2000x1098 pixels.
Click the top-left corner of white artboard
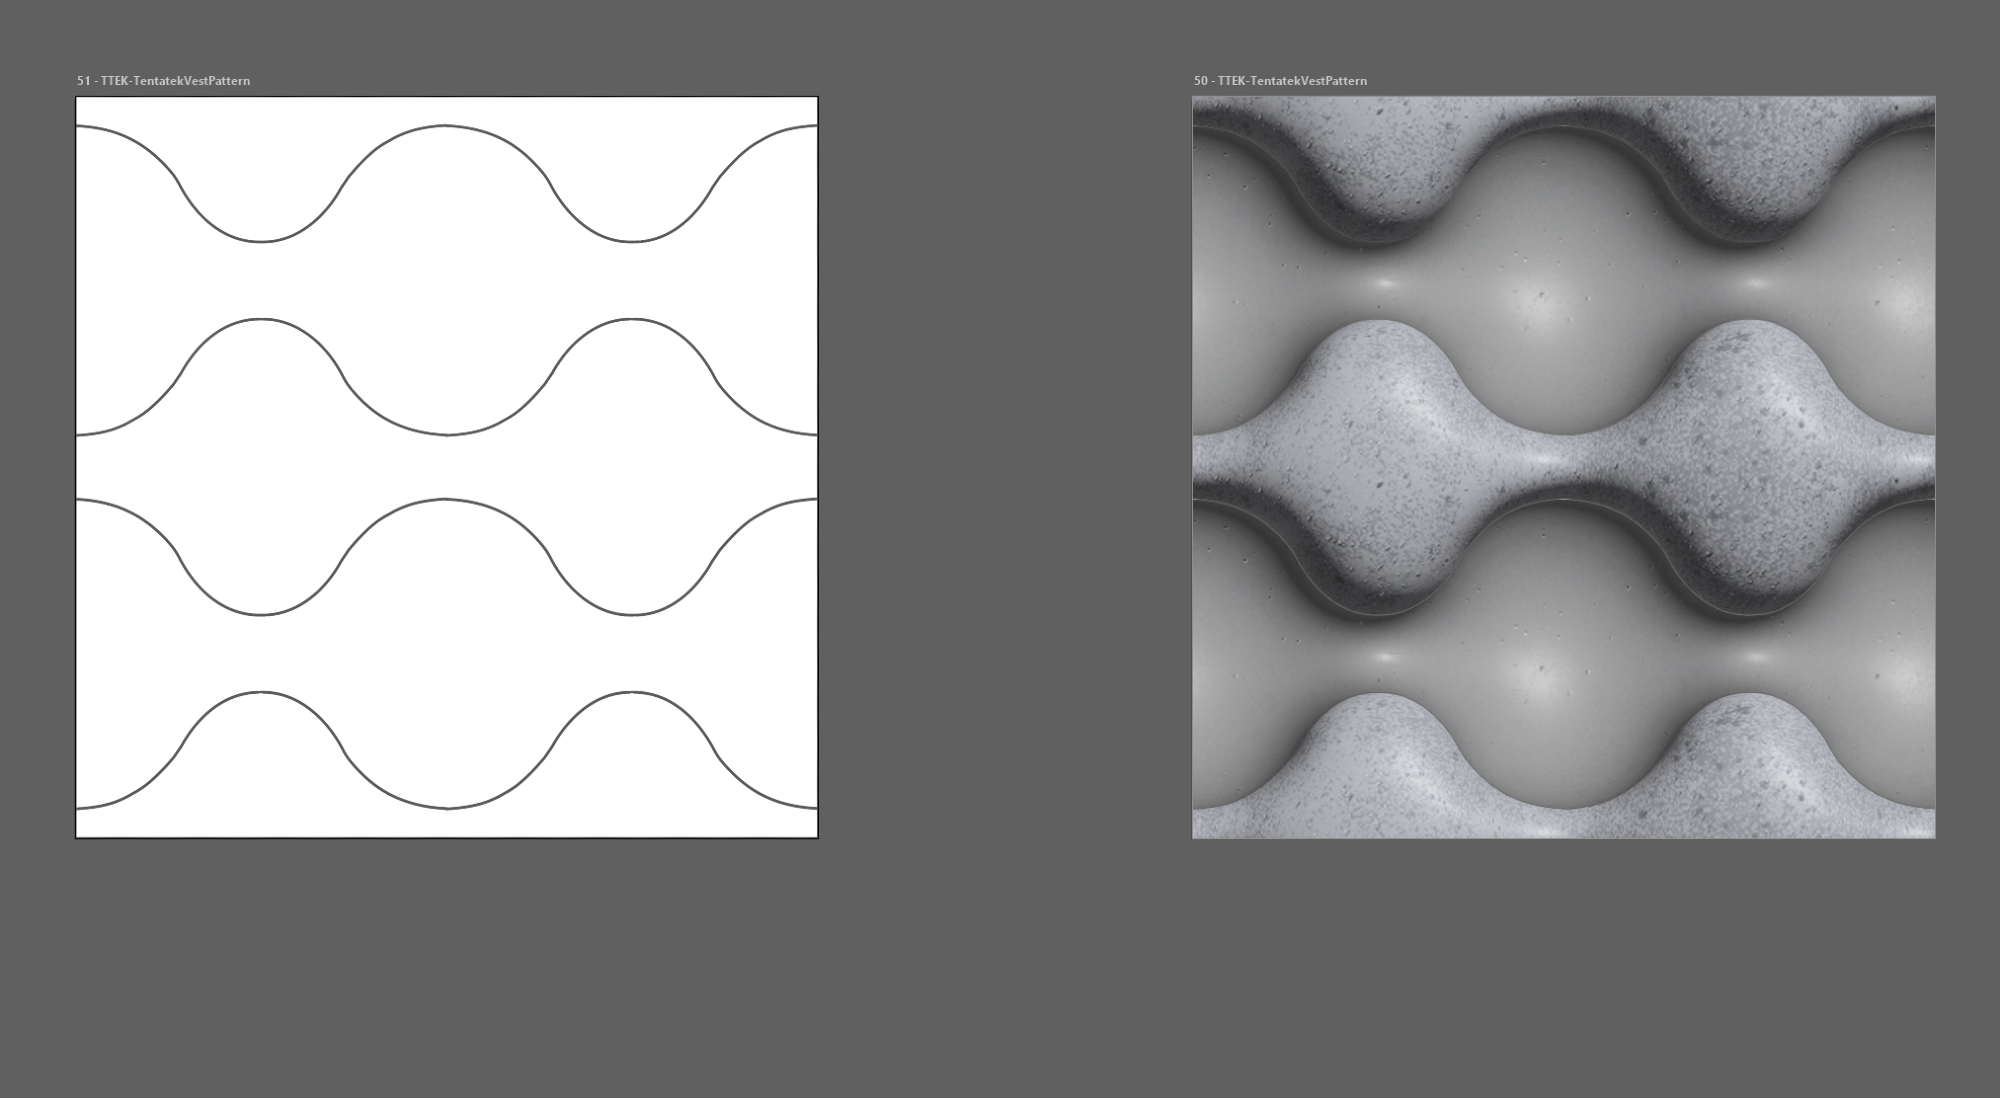[x=77, y=98]
